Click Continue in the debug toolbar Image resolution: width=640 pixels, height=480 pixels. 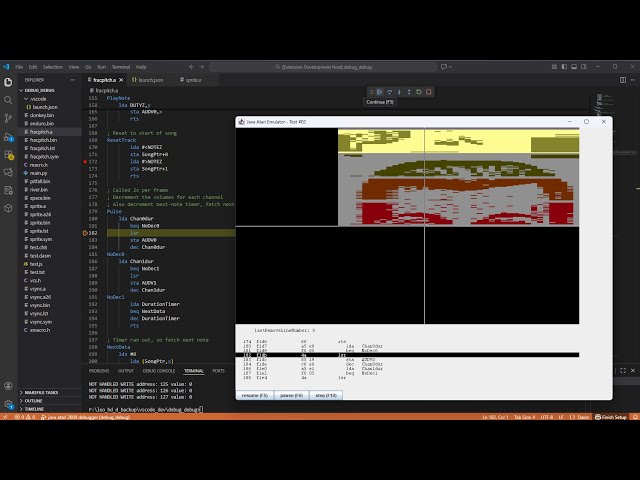(380, 92)
